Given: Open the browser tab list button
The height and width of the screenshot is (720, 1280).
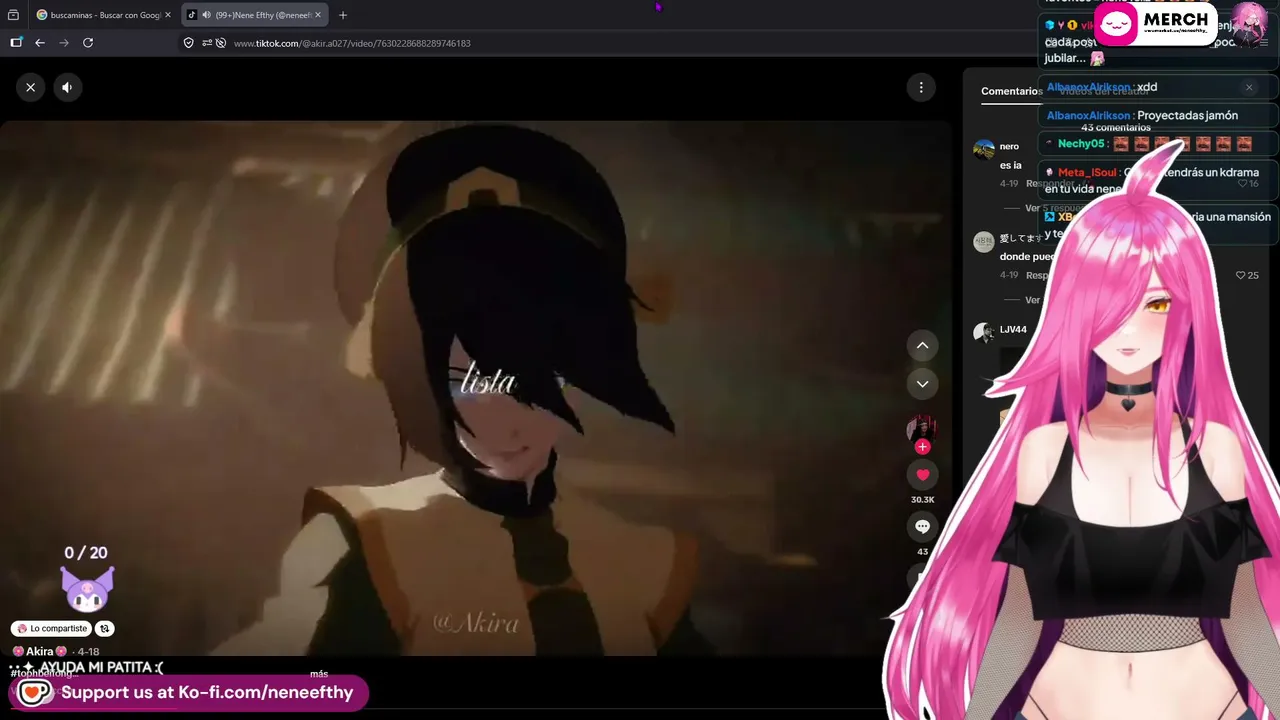Looking at the screenshot, I should (x=13, y=15).
